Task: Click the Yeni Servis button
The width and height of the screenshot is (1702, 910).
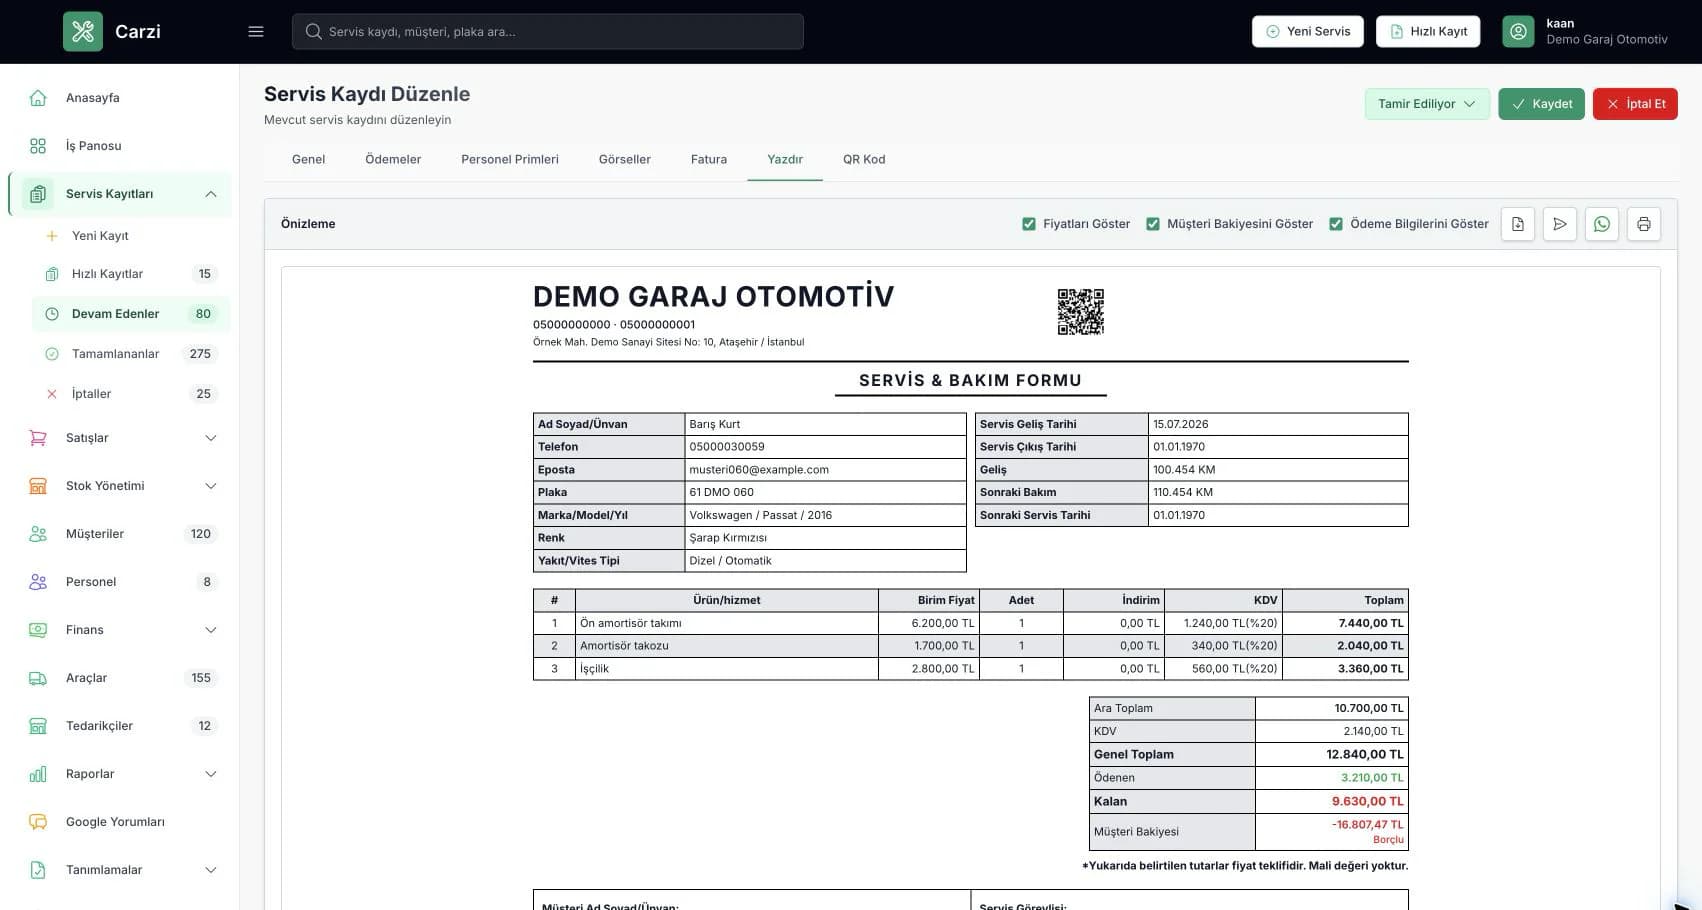Action: click(1308, 32)
